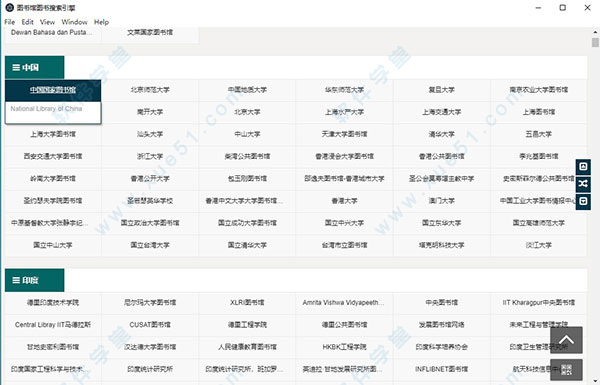Select 人民健康教育图书馆 entry
Viewport: 600px width, 385px height.
(247, 347)
